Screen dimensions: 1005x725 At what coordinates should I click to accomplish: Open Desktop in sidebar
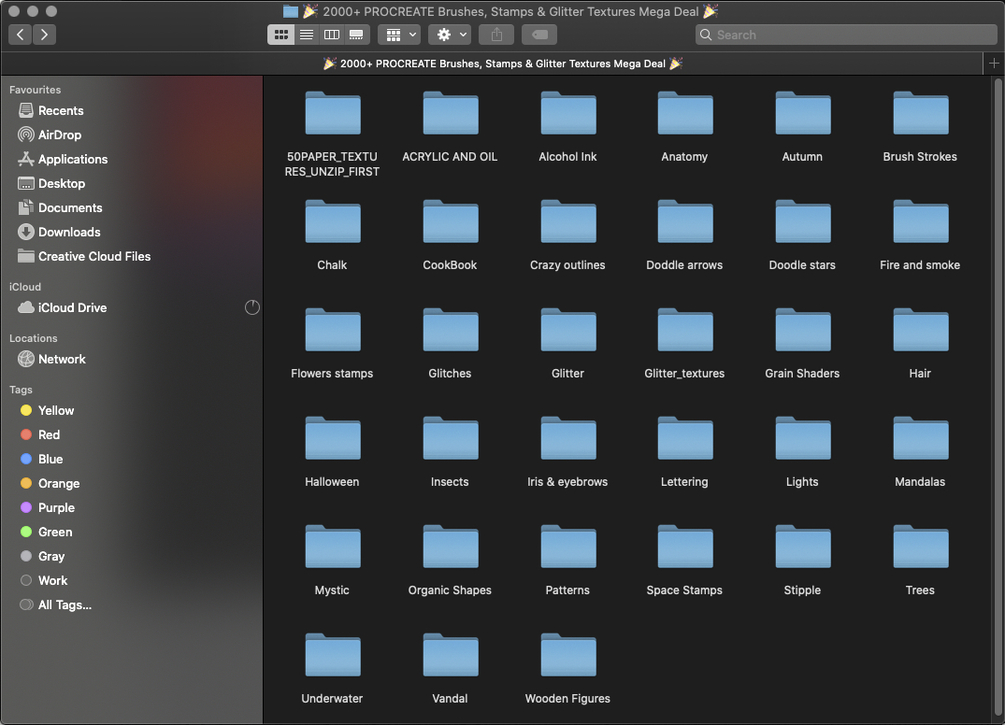pos(51,184)
